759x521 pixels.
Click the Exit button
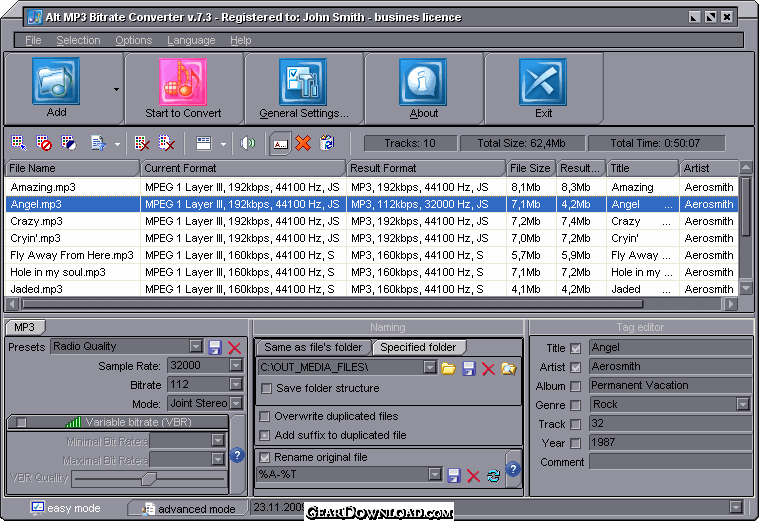543,89
